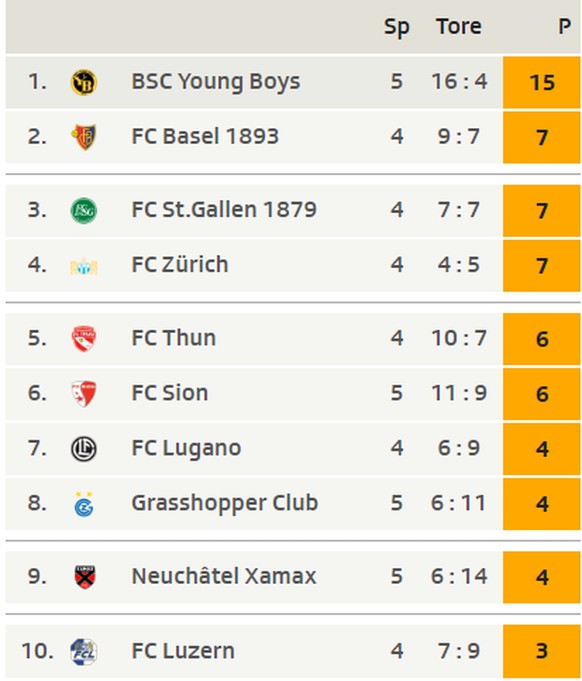Select Grasshopper Club goals 6 : 11

(459, 503)
